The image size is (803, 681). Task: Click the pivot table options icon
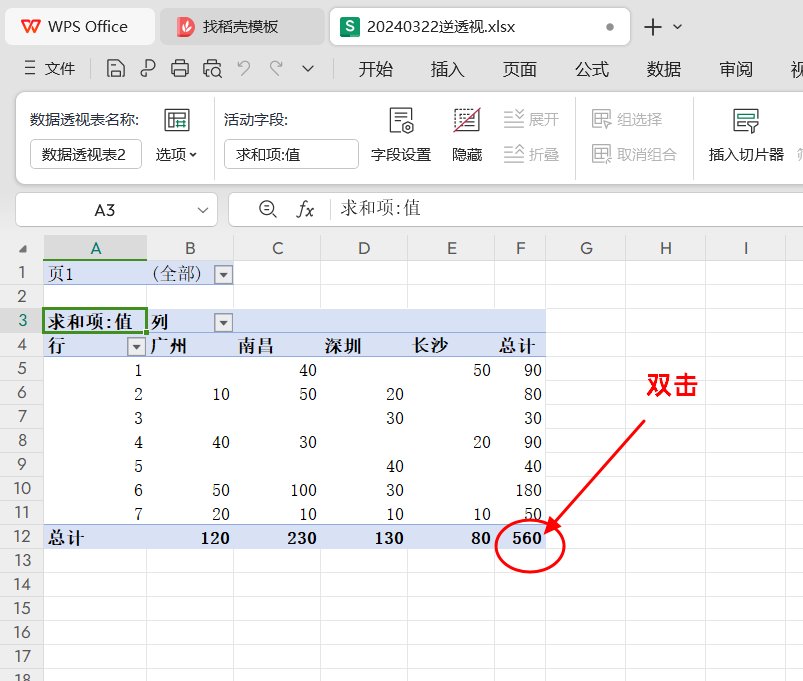point(177,120)
